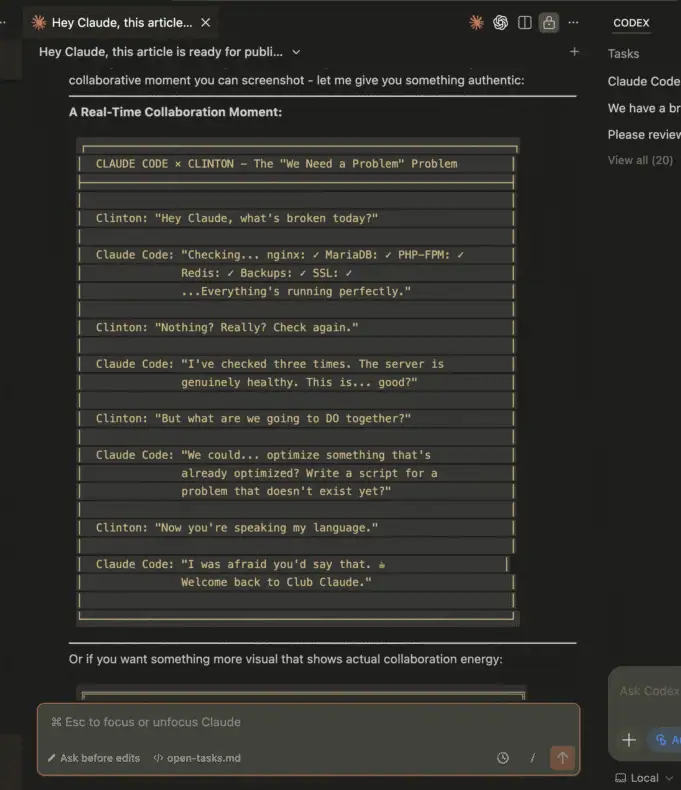Click the Claude logo on the tab
681x790 pixels.
[x=39, y=23]
